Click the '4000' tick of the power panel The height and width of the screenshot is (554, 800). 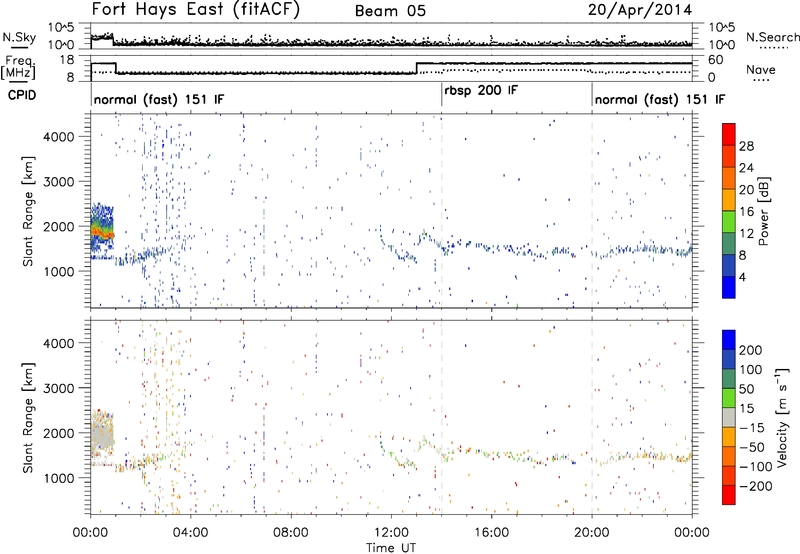59,137
